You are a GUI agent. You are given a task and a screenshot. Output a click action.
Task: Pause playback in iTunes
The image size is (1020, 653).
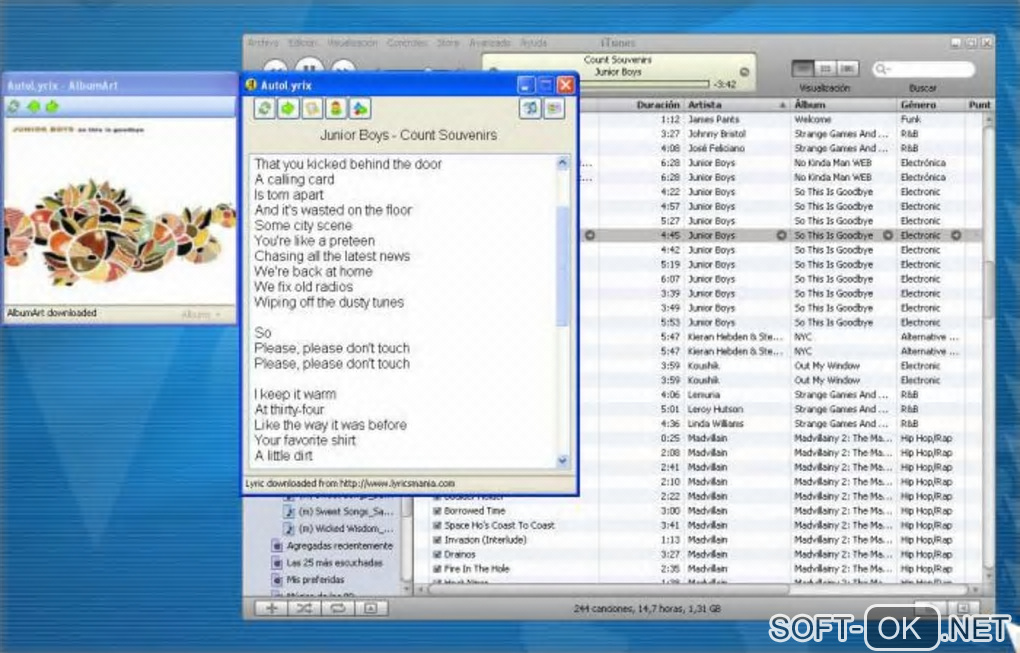[x=310, y=65]
